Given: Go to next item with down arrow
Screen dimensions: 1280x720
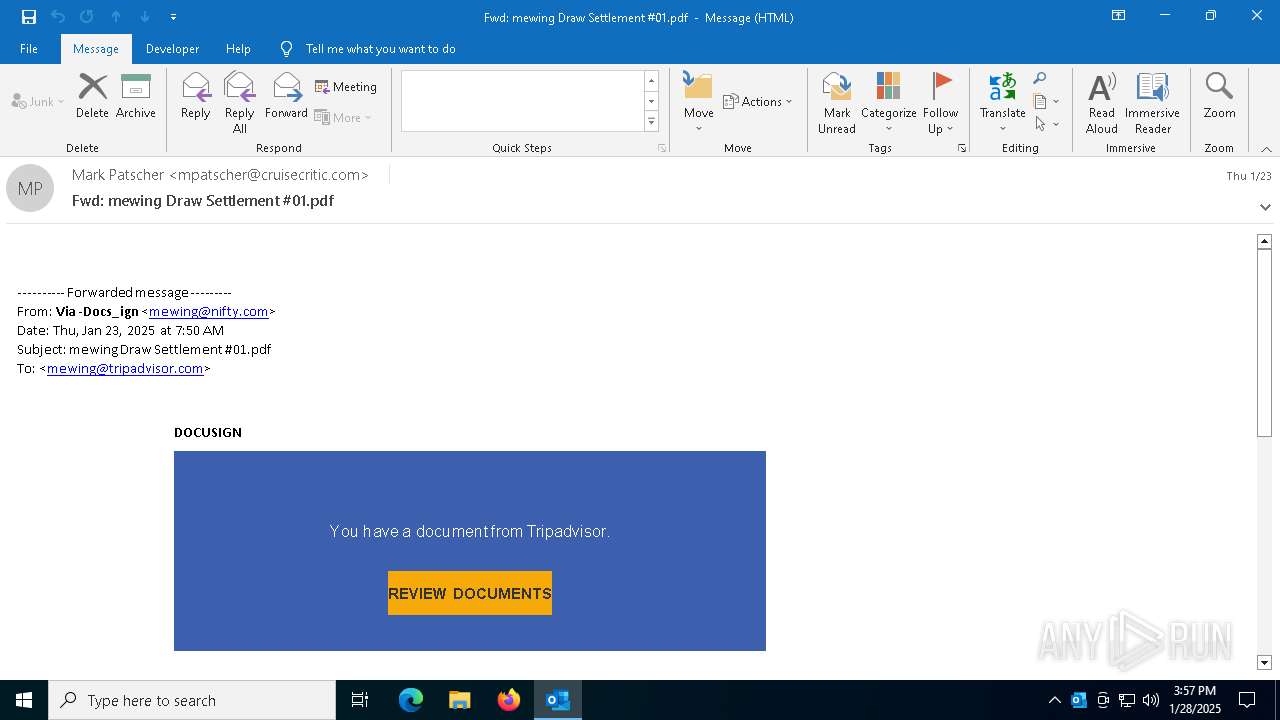Looking at the screenshot, I should [145, 17].
